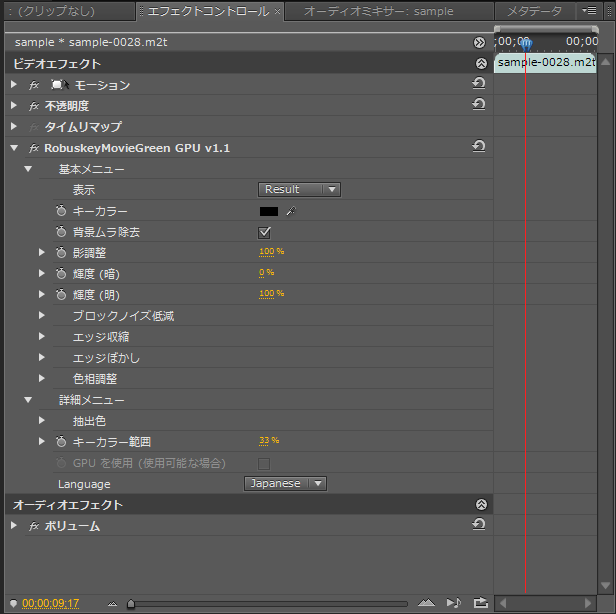
Task: Pick key color with the eyedropper
Action: point(291,211)
